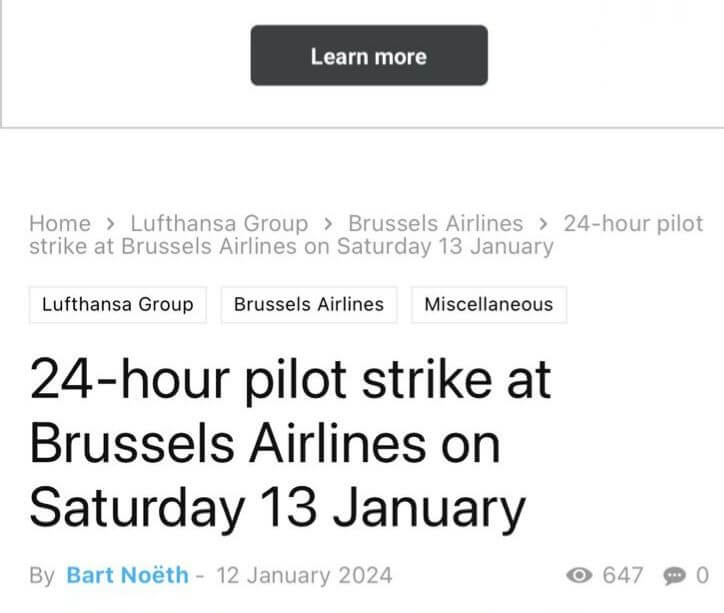The height and width of the screenshot is (613, 724).
Task: Open the Home breadcrumb link
Action: point(60,223)
